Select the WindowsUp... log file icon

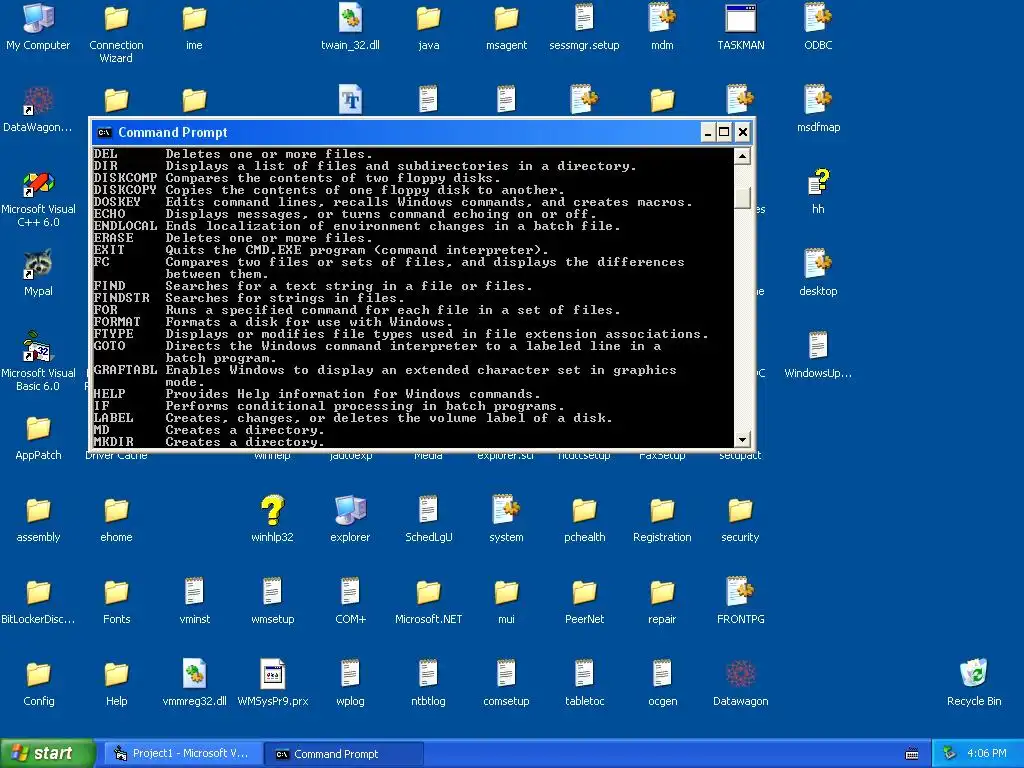818,347
